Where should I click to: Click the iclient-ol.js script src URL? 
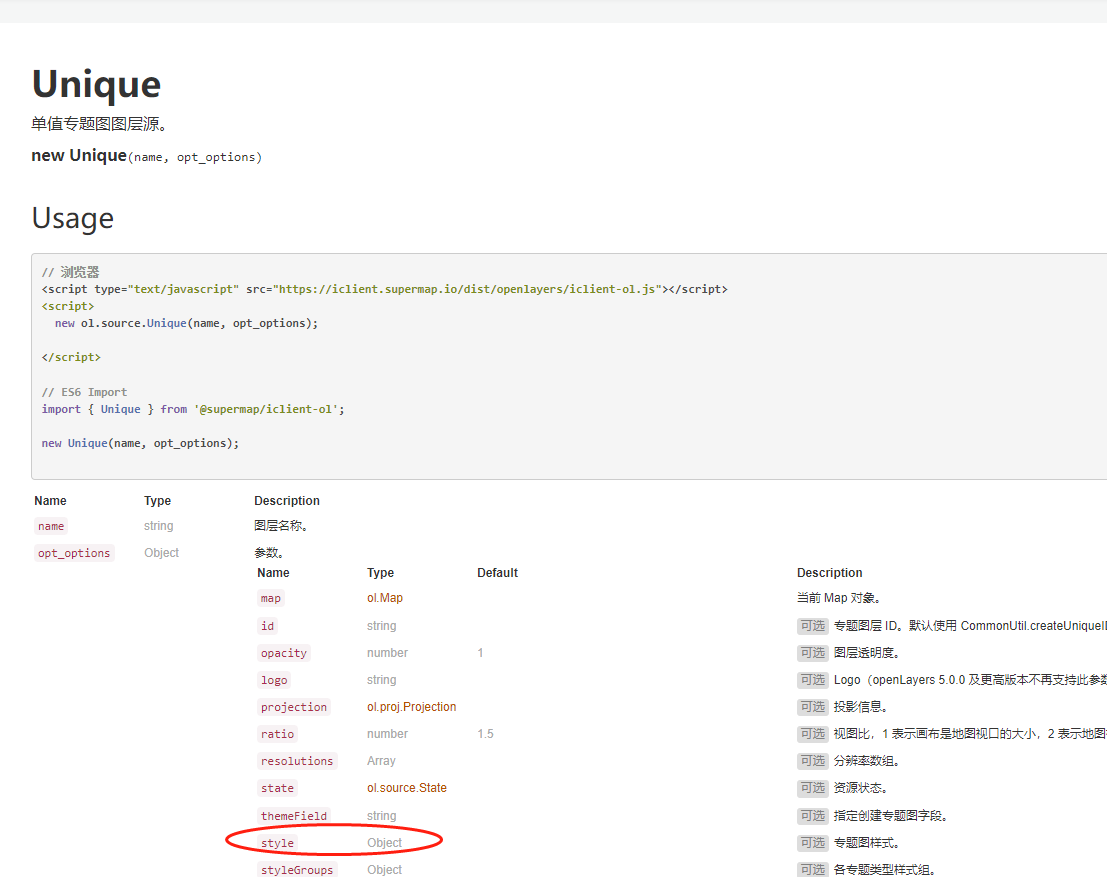[468, 289]
